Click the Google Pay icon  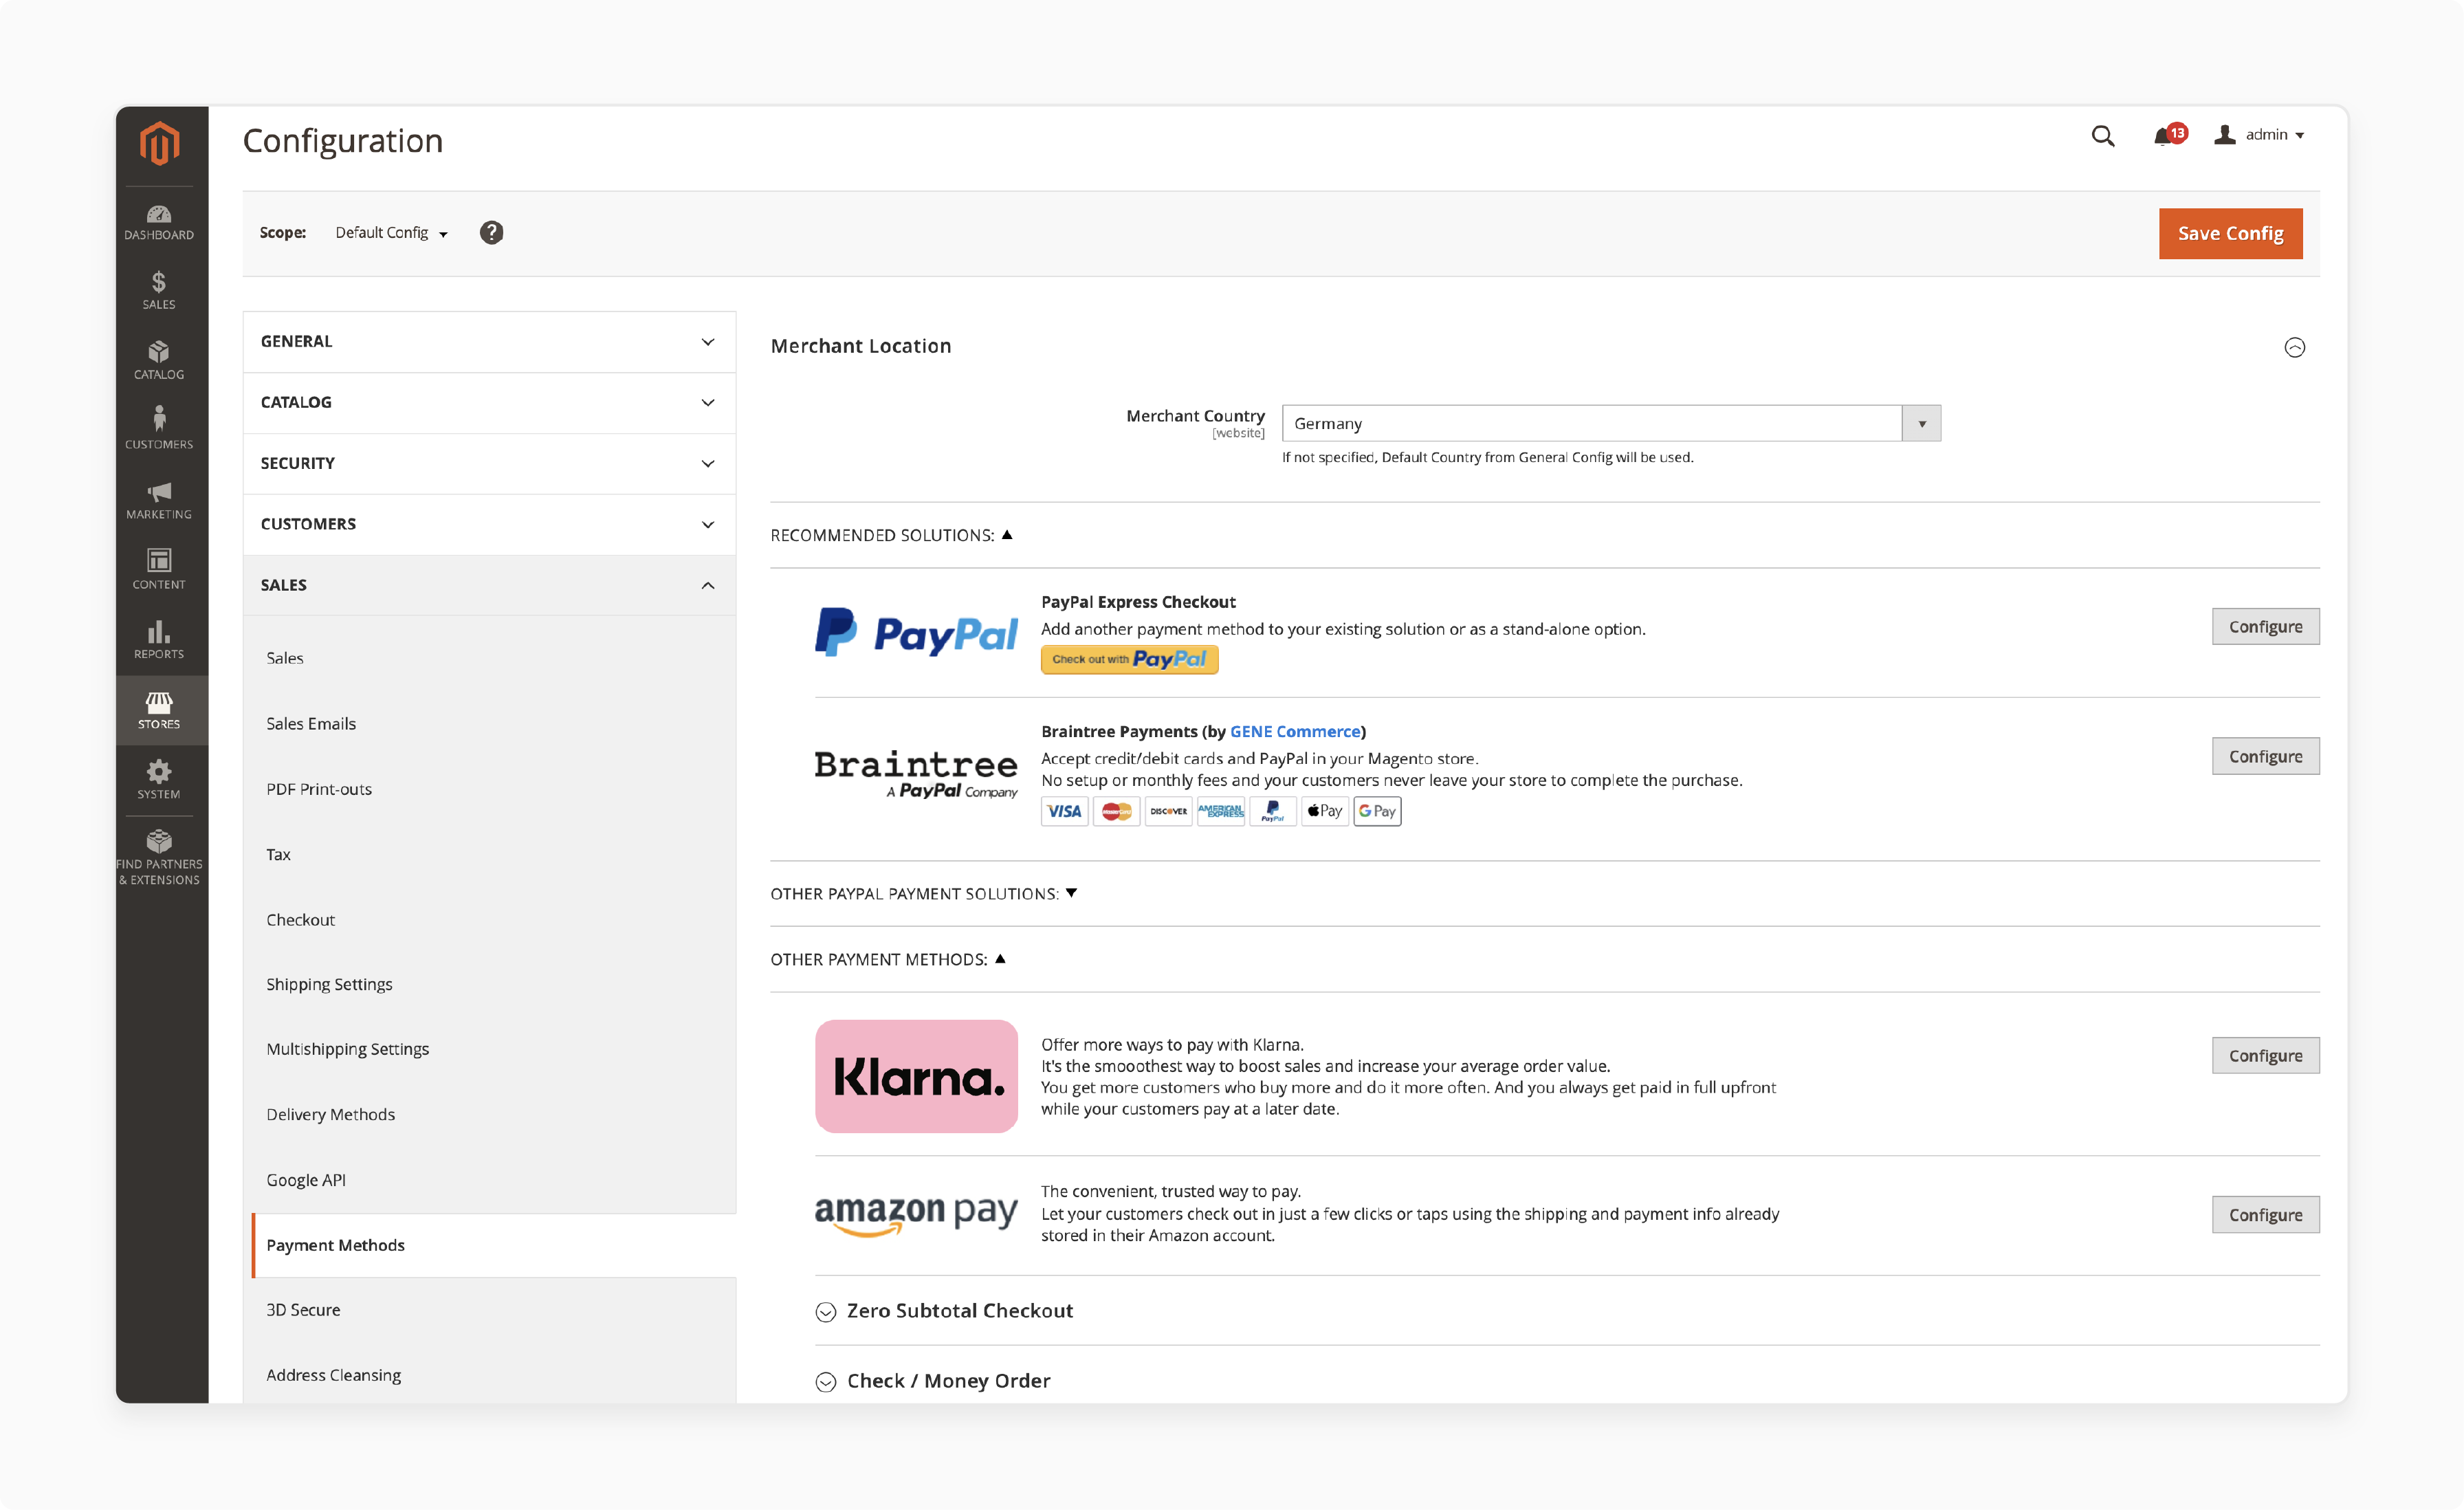pos(1377,811)
